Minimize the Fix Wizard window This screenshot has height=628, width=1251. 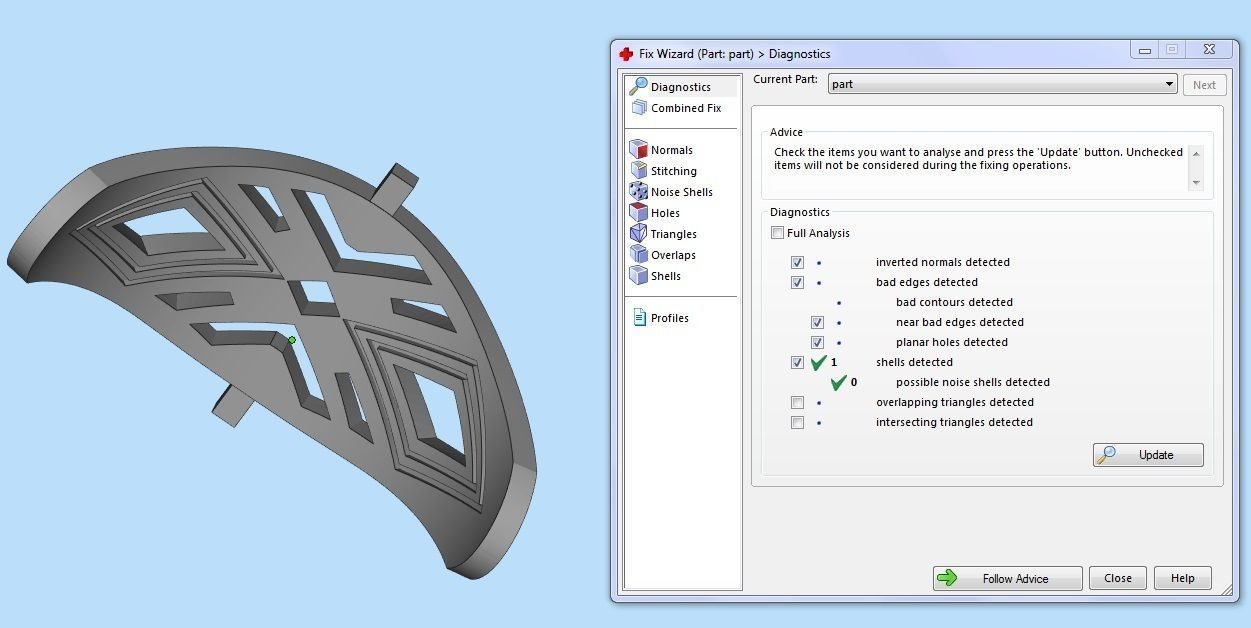tap(1145, 50)
